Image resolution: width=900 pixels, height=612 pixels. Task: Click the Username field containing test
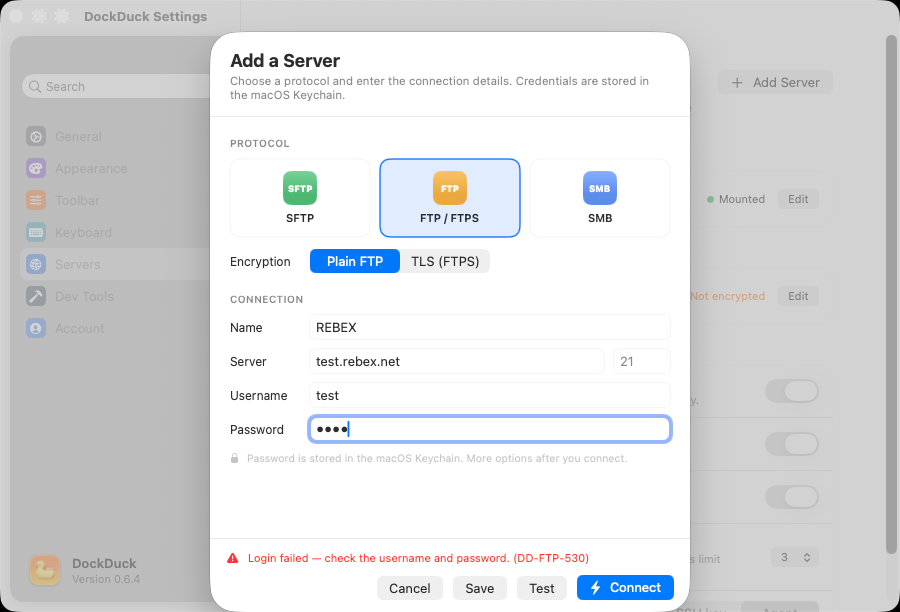pyautogui.click(x=490, y=396)
